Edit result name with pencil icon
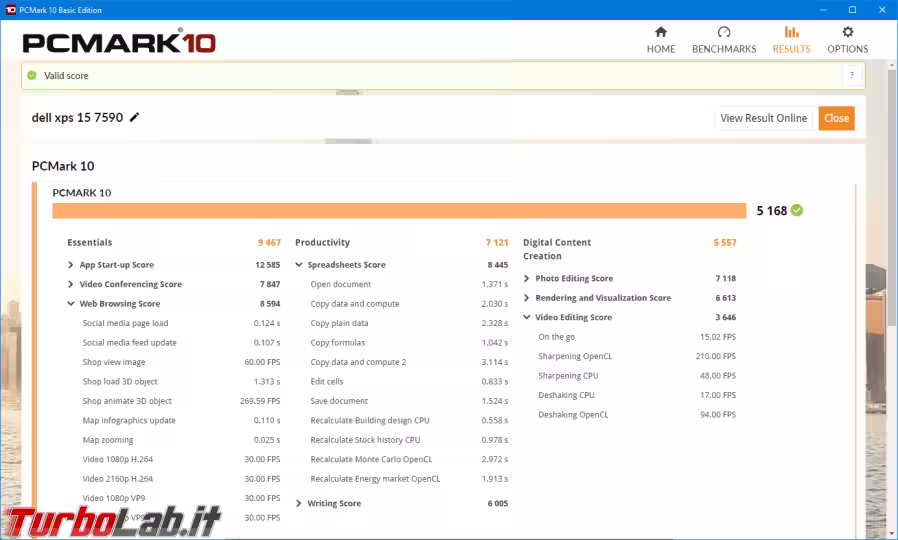 click(135, 117)
